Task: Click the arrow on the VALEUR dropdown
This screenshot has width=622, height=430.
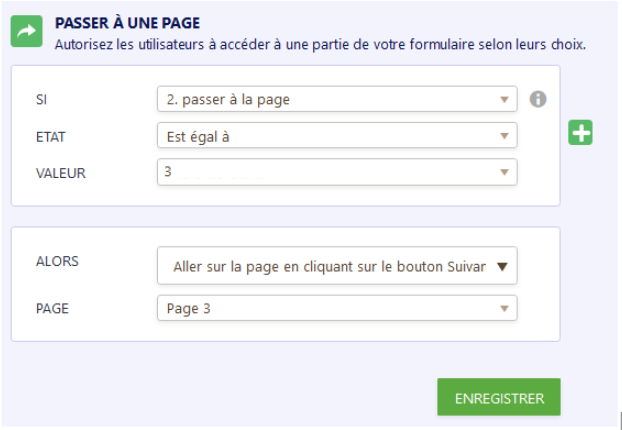Action: click(x=504, y=172)
